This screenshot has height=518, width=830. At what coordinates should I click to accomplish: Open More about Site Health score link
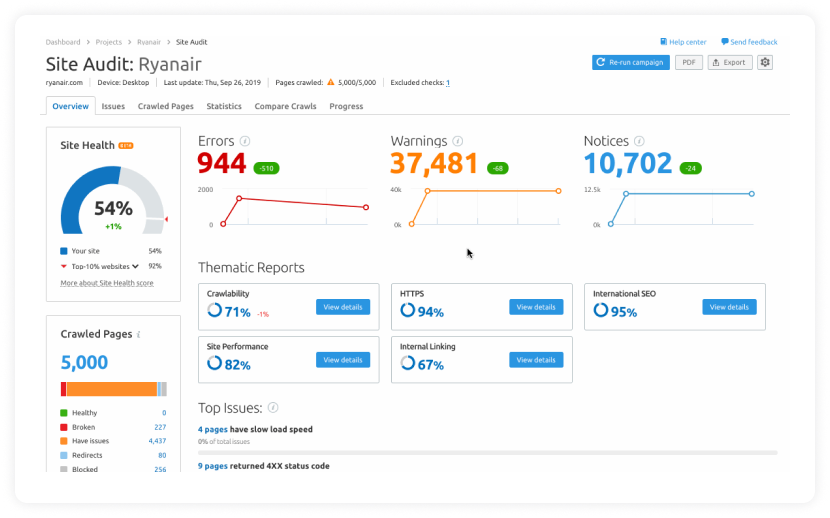point(107,283)
